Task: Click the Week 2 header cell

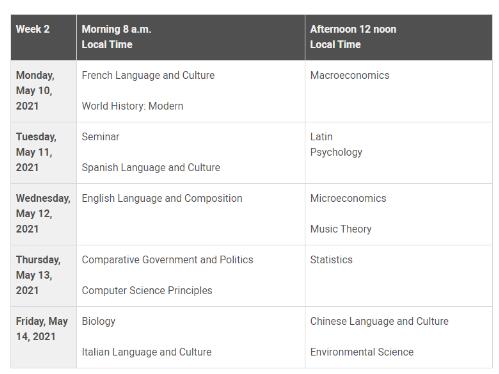Action: (43, 37)
